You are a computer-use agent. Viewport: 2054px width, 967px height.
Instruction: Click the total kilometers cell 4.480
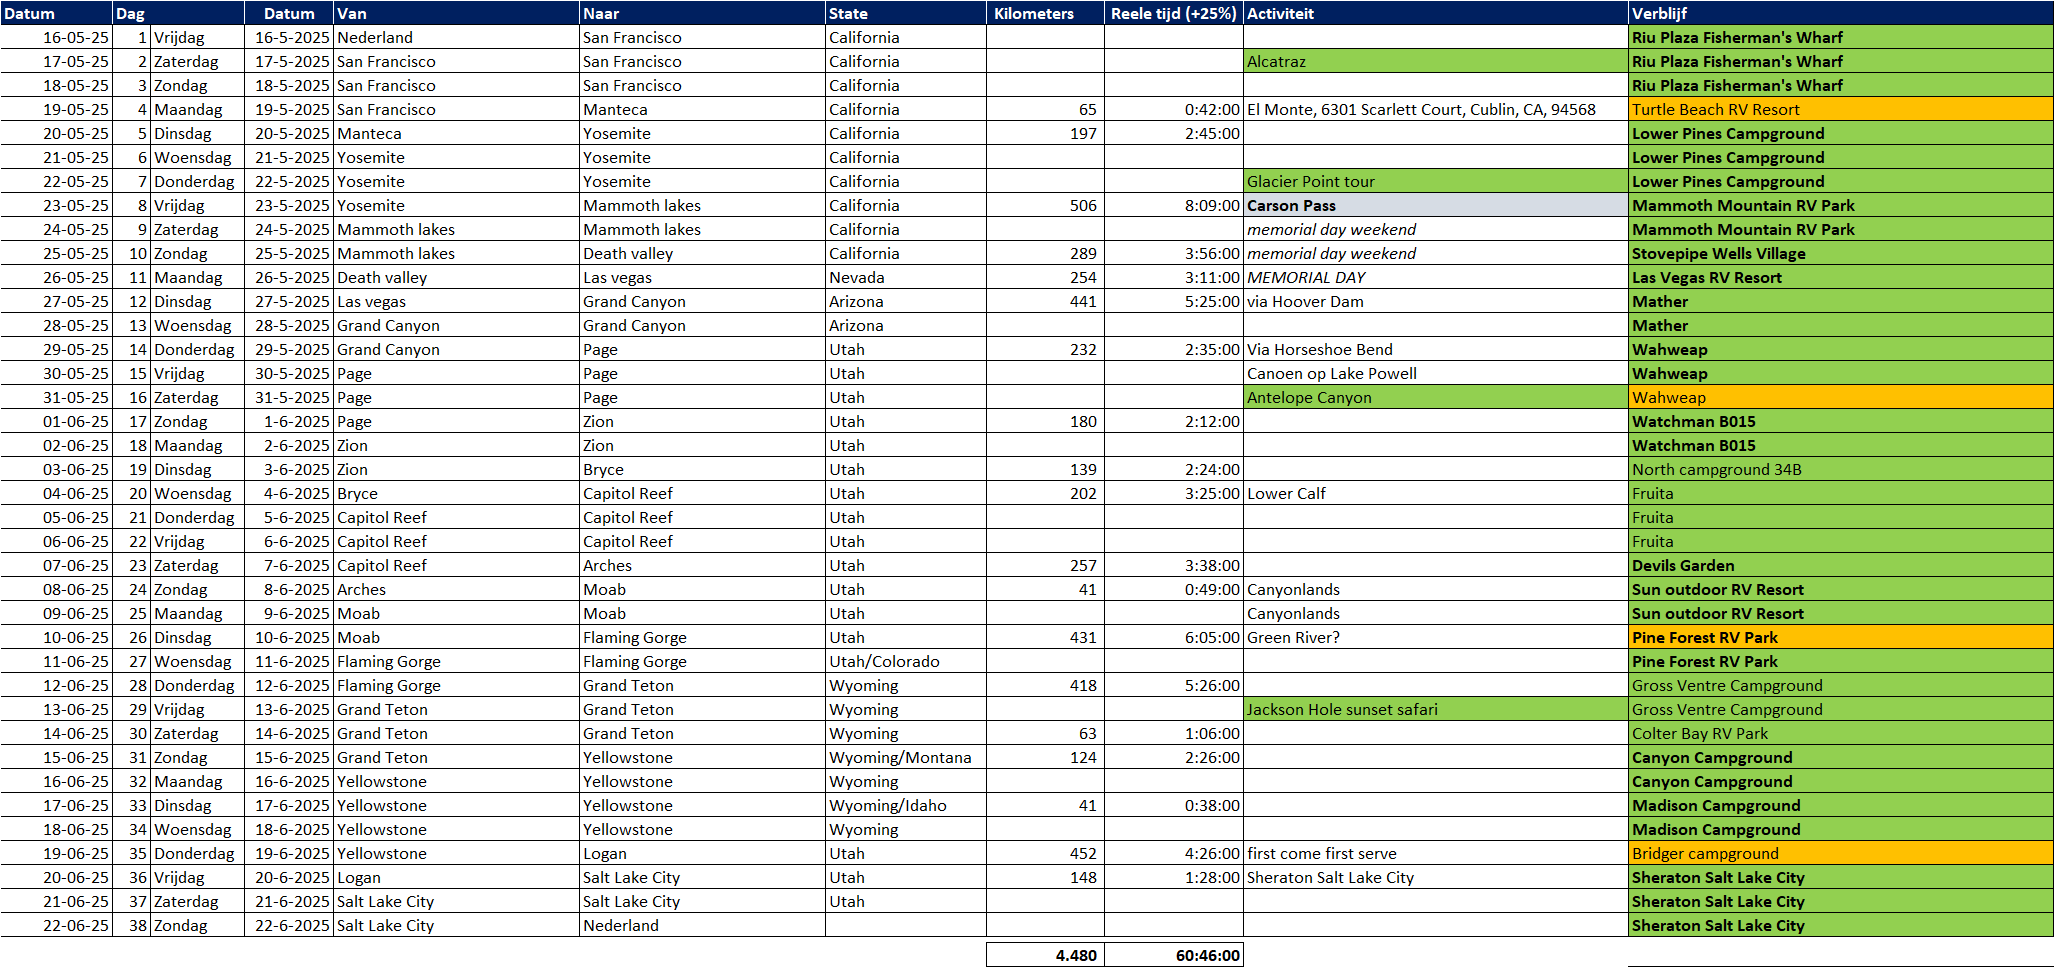click(1045, 955)
